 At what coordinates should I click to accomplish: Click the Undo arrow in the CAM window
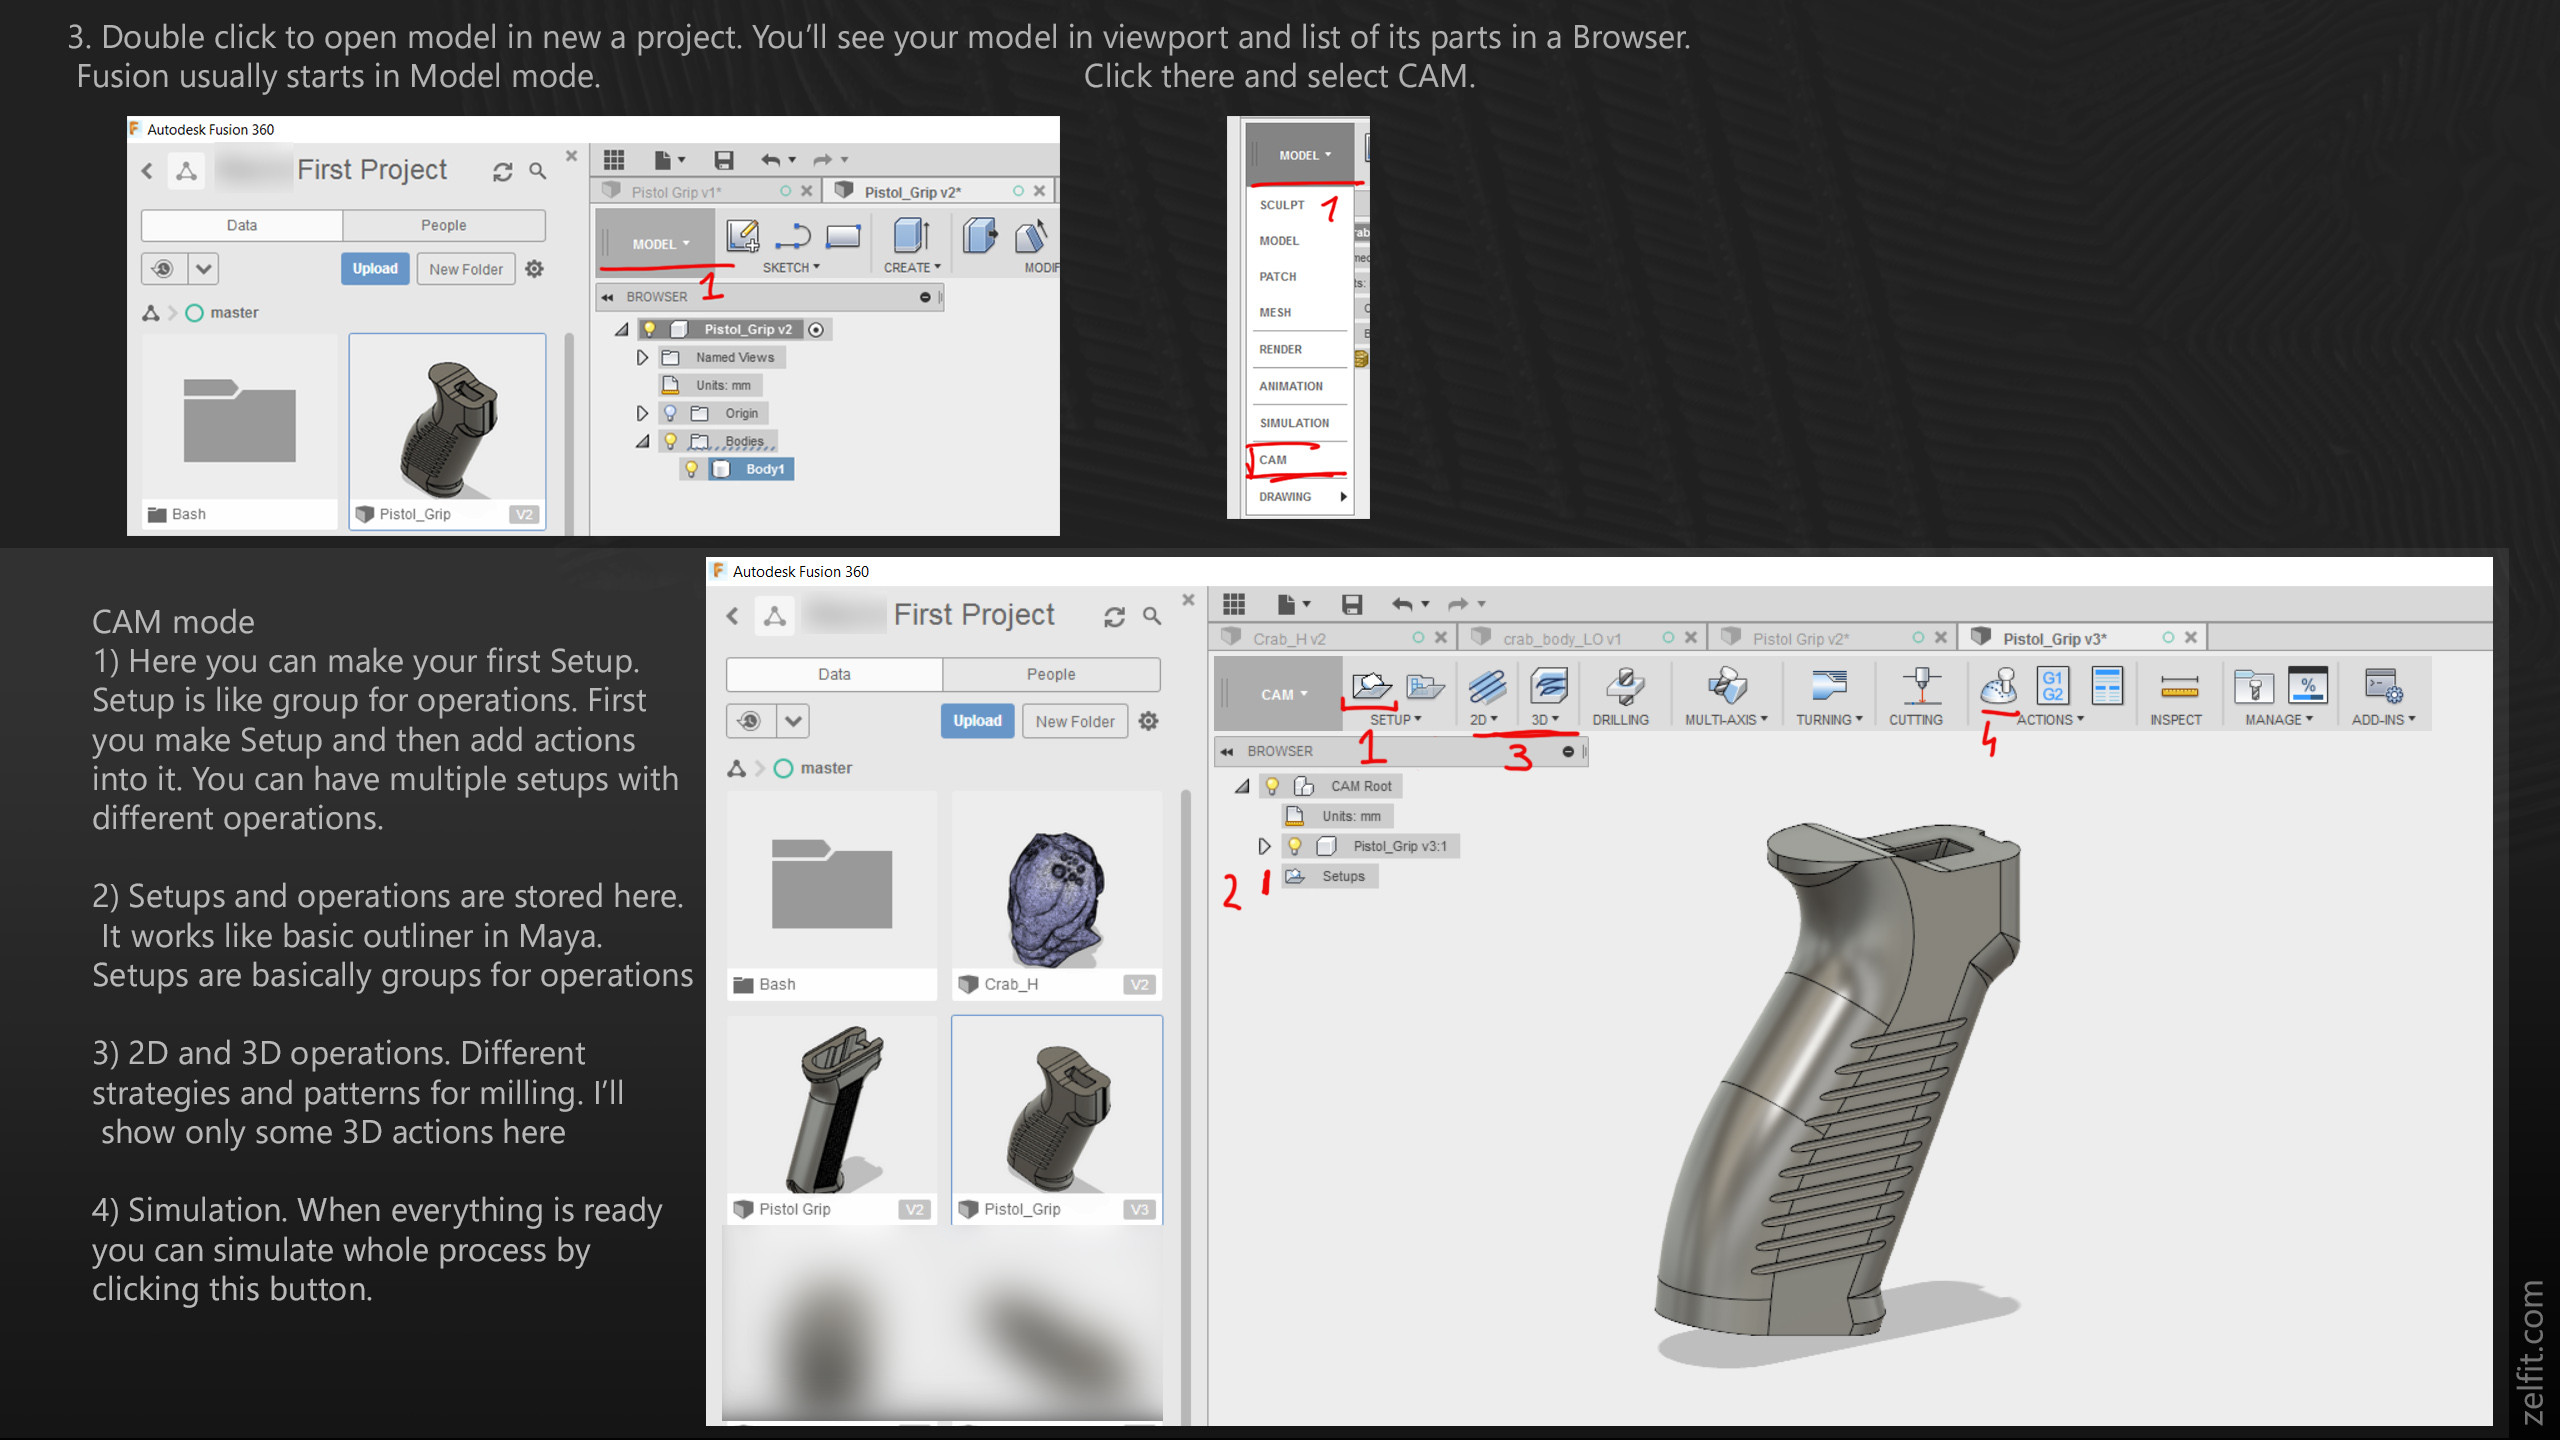(x=1402, y=604)
